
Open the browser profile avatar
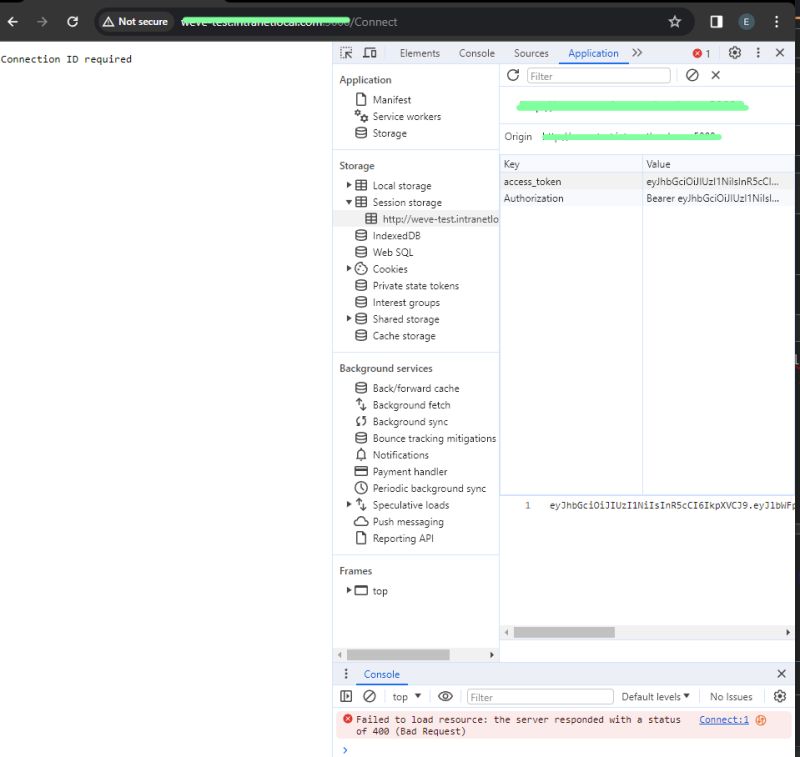click(745, 20)
